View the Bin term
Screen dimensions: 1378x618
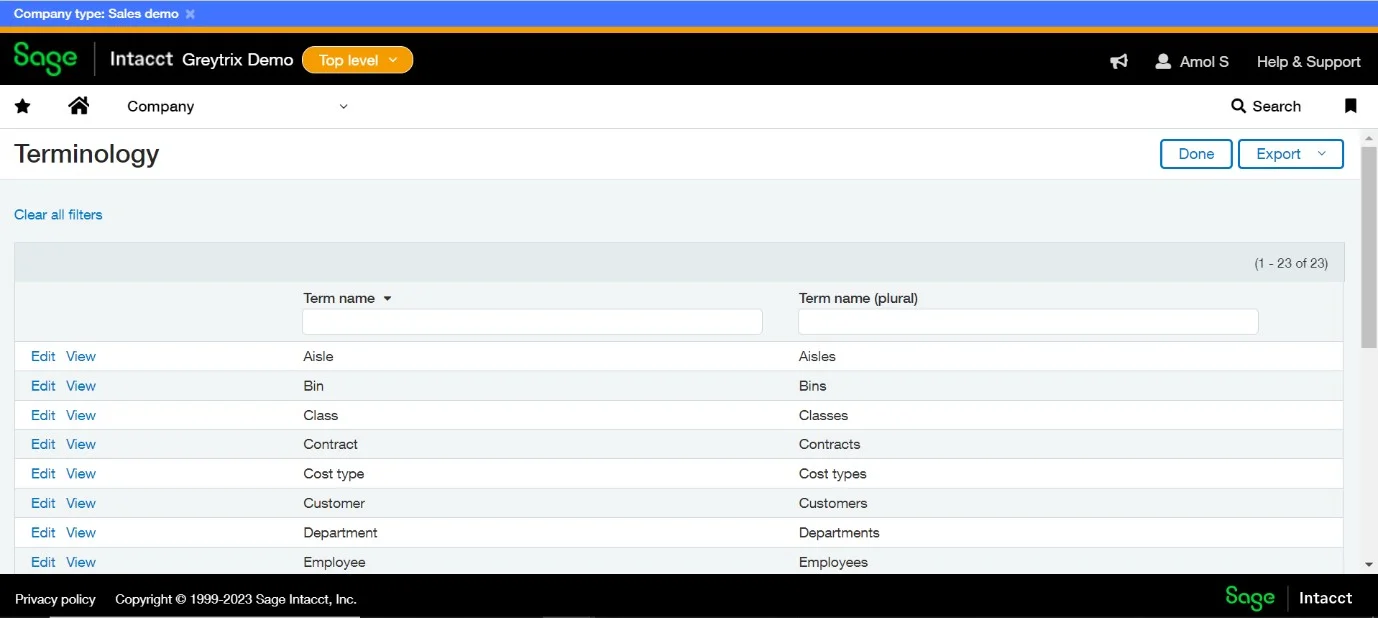tap(81, 386)
